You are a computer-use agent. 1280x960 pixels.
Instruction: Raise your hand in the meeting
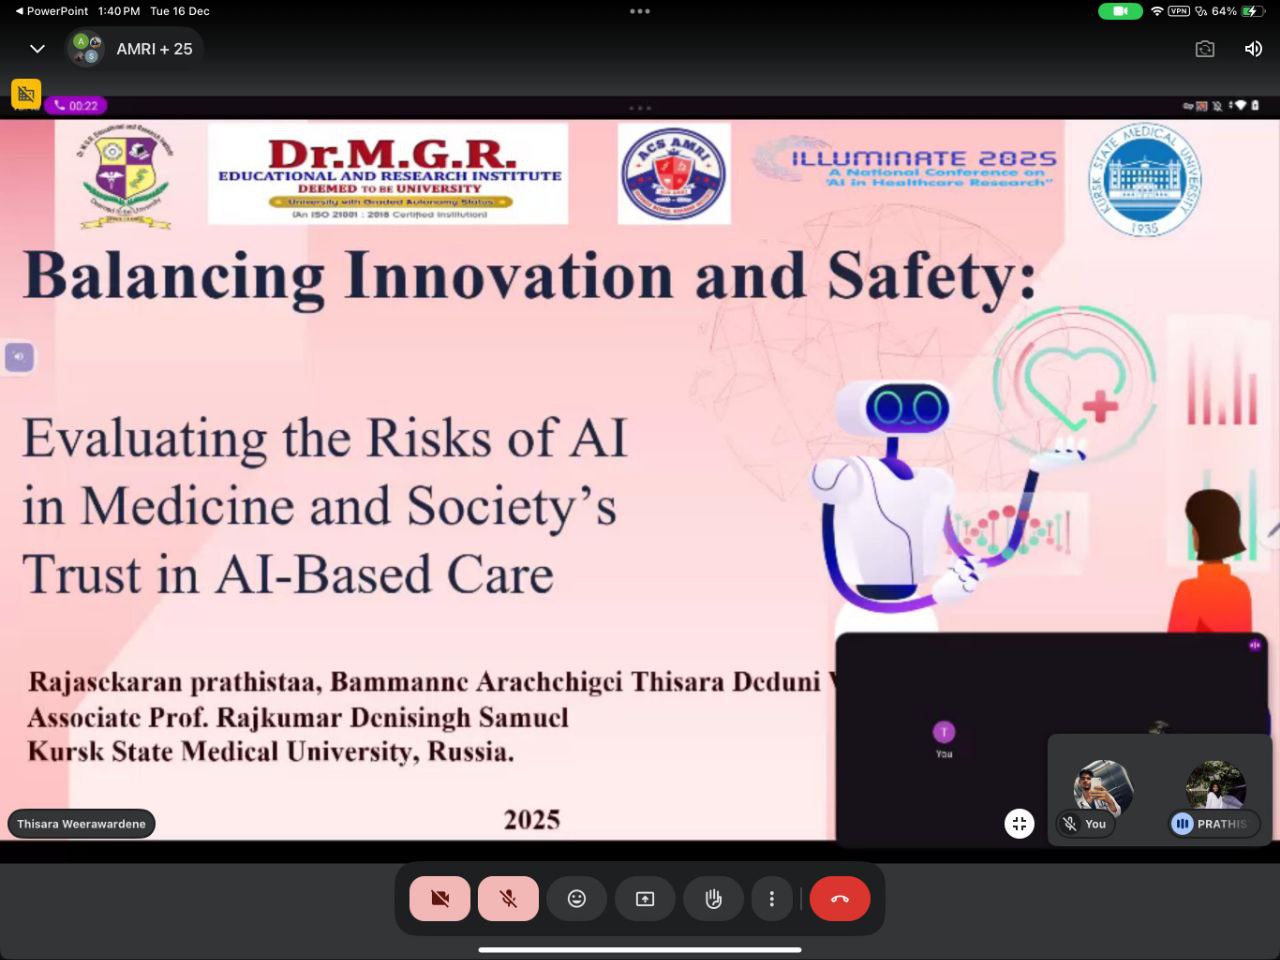pyautogui.click(x=713, y=898)
